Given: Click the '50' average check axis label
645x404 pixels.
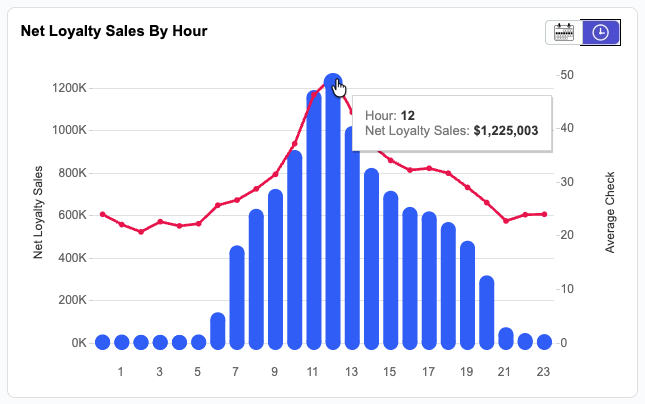Looking at the screenshot, I should click(567, 75).
